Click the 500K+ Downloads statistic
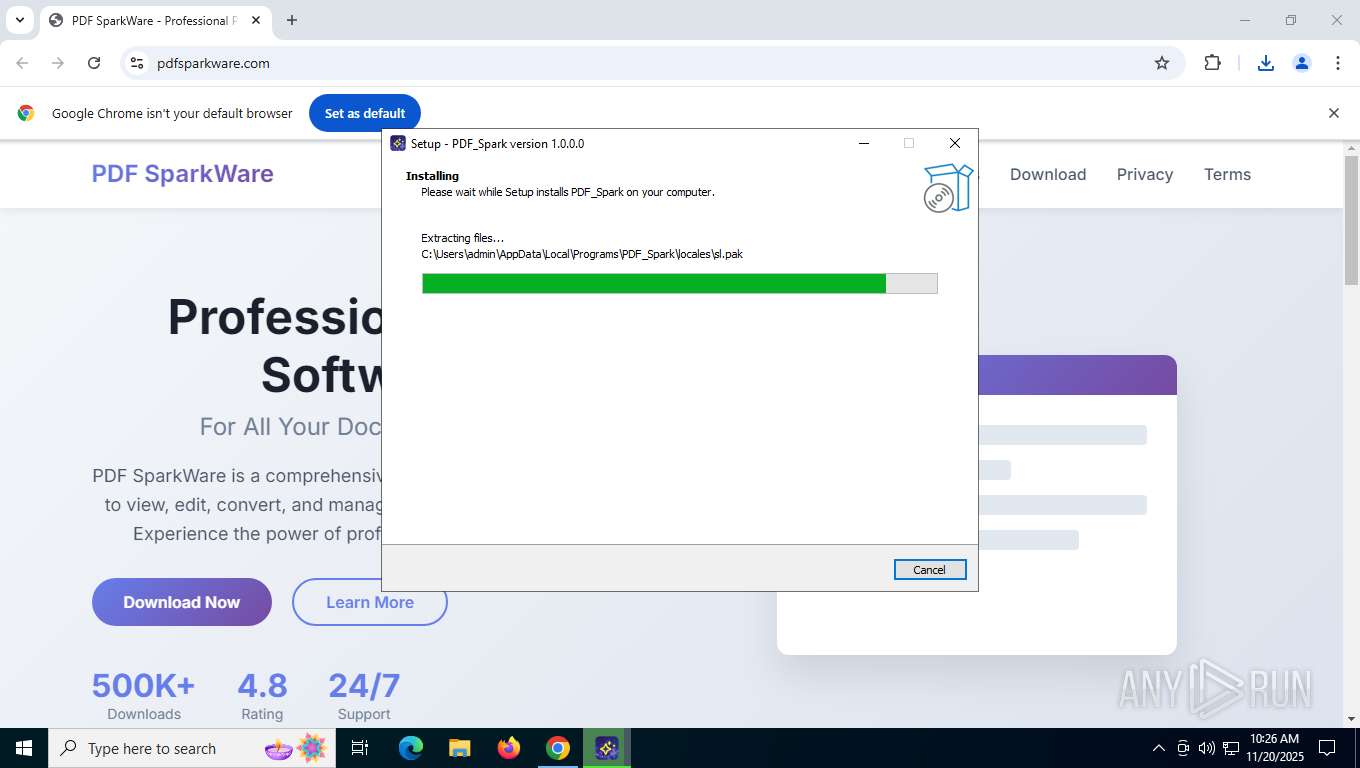The height and width of the screenshot is (768, 1360). pos(144,695)
